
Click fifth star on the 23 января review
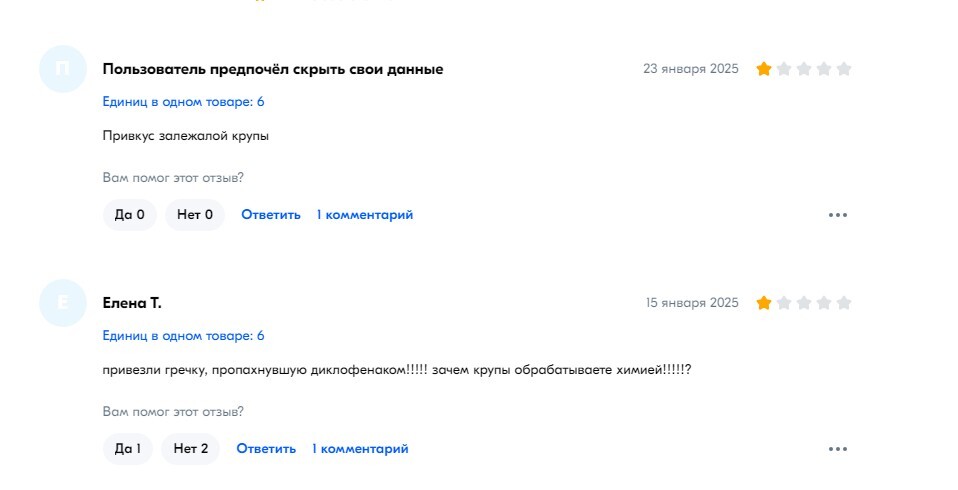point(844,69)
